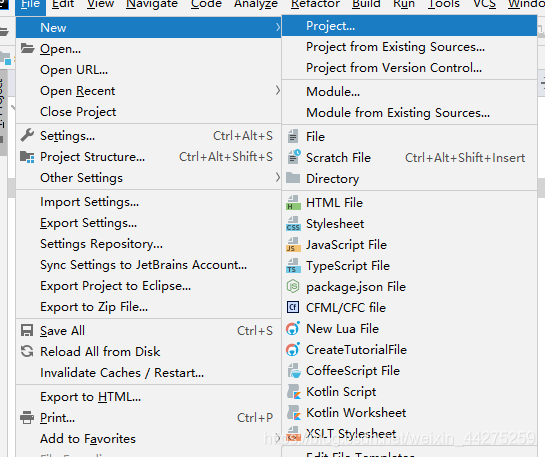This screenshot has width=545, height=457.
Task: Open the Tools menu
Action: [444, 4]
